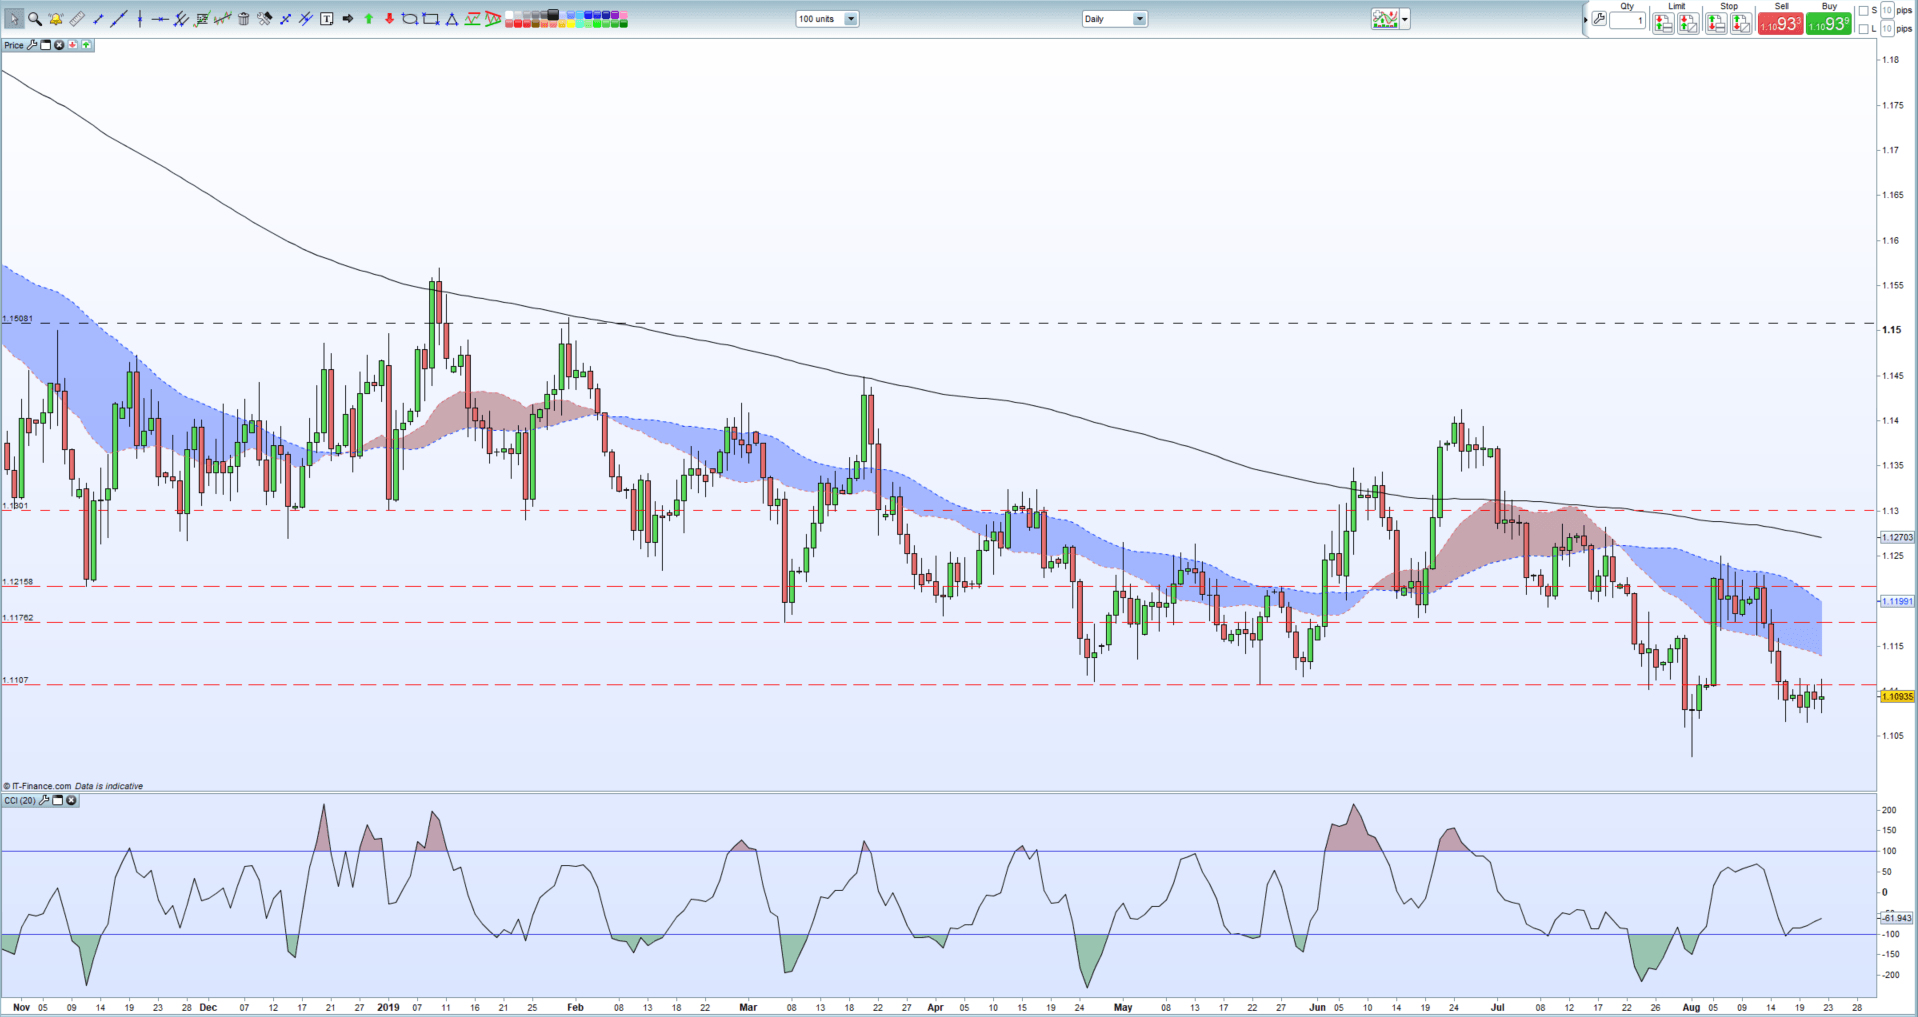This screenshot has width=1918, height=1017.
Task: Click the 1.10935 current price tag
Action: [x=1898, y=696]
